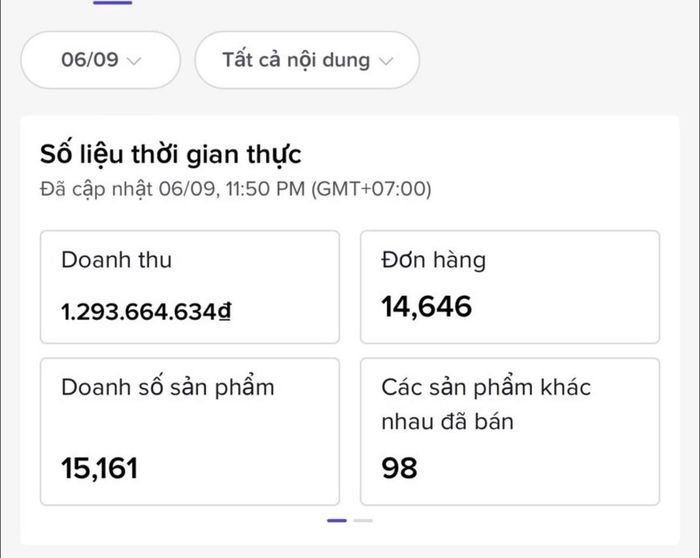Screen dimensions: 700x558
Task: Click the Đơn hàng label text
Action: point(433,260)
